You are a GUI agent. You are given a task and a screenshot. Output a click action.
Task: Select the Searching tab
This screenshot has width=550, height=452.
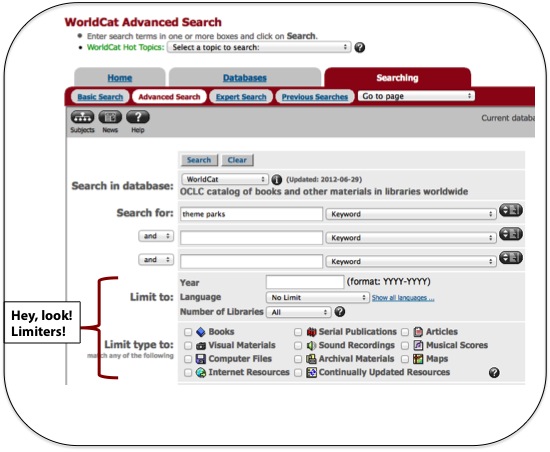(397, 77)
